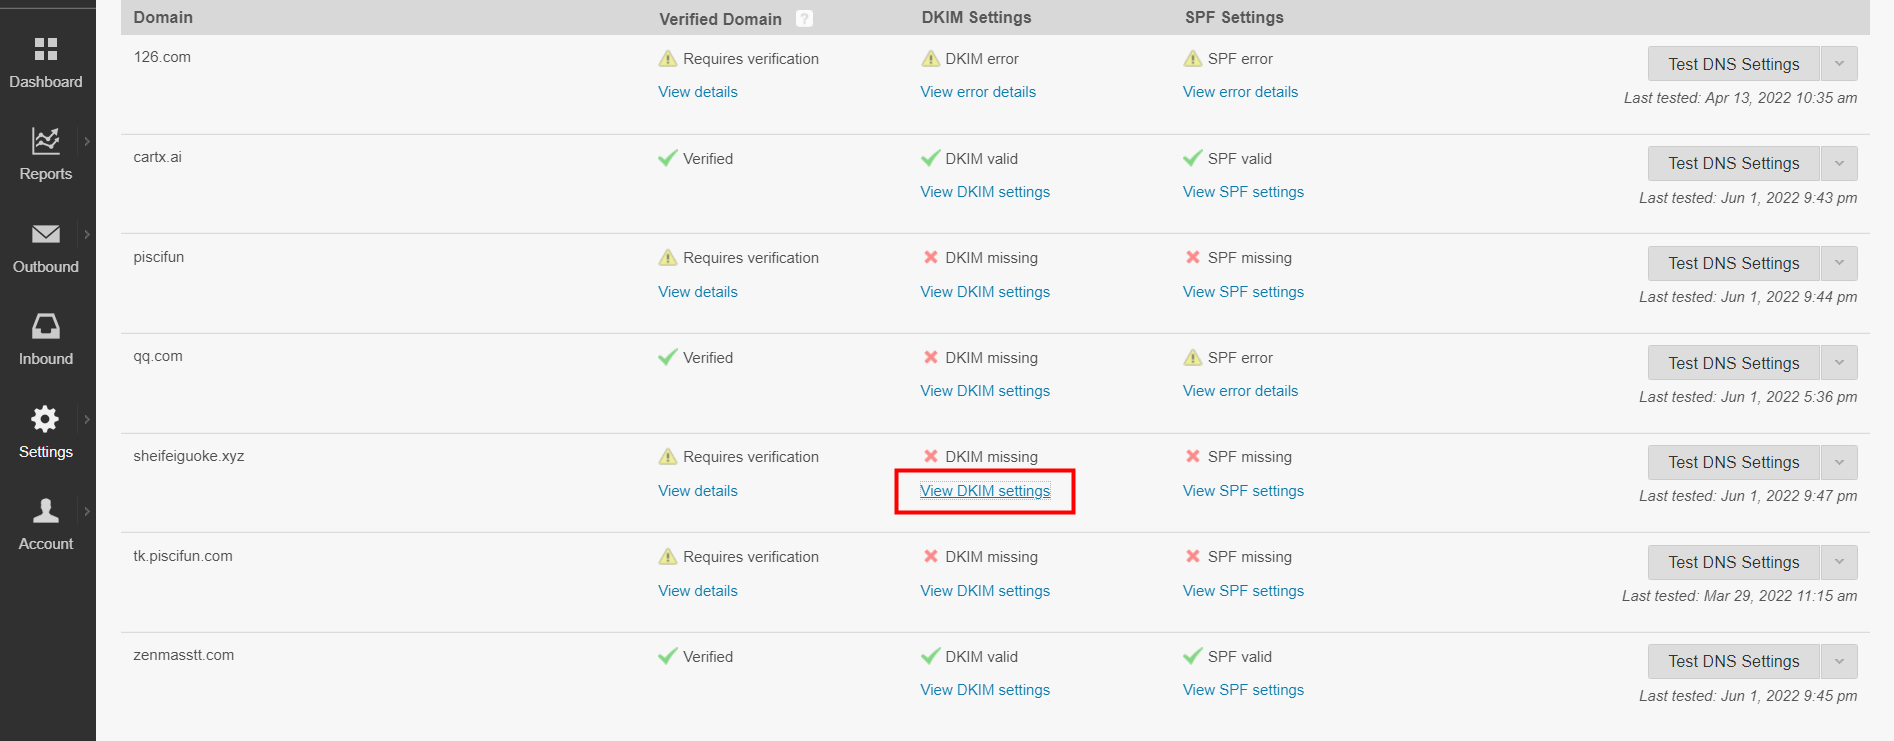Screen dimensions: 1894x741
Task: Click the DKIM error warning icon for 126.com
Action: [x=930, y=58]
